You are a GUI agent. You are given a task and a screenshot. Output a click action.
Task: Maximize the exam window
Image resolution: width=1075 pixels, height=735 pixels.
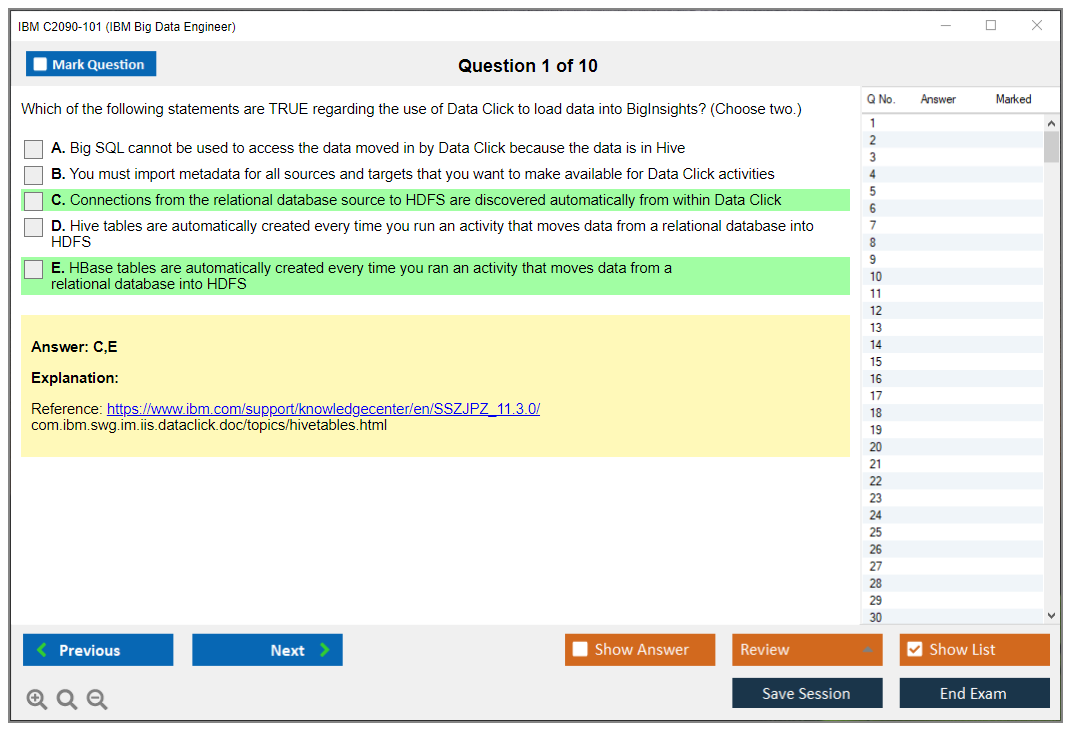(x=991, y=26)
